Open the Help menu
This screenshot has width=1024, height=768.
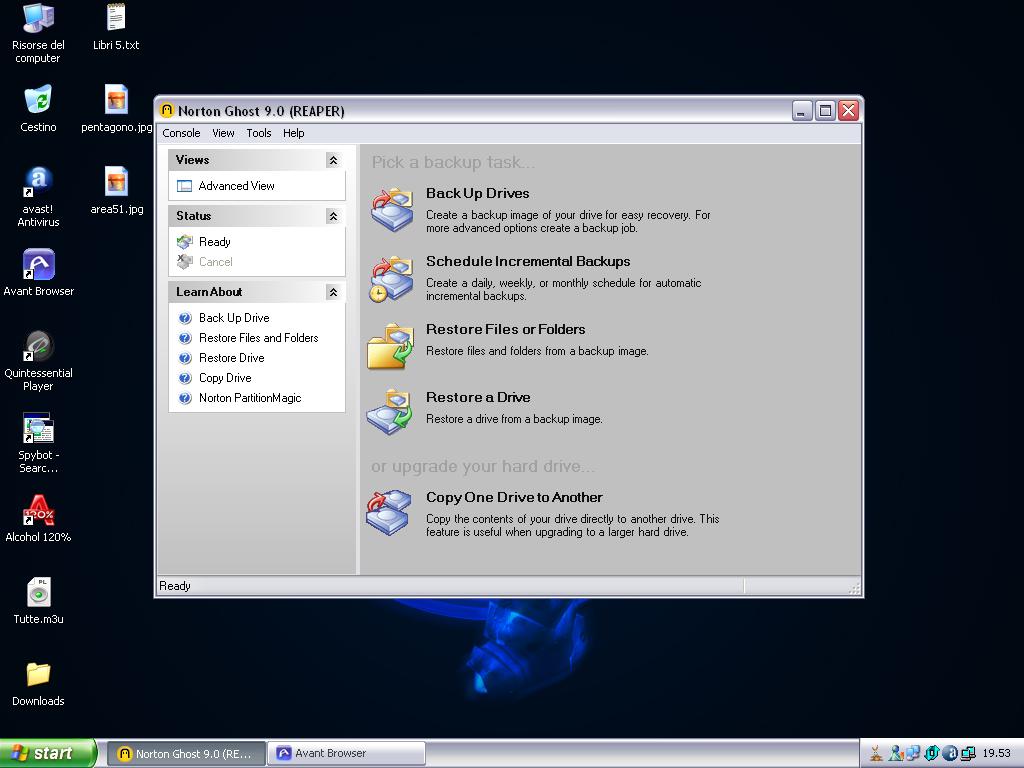293,133
